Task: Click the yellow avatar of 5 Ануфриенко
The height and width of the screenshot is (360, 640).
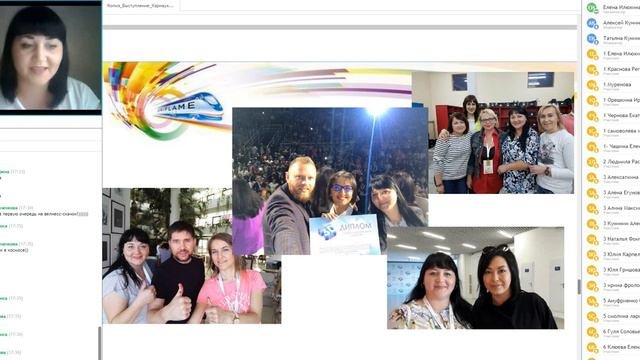Action: click(592, 301)
